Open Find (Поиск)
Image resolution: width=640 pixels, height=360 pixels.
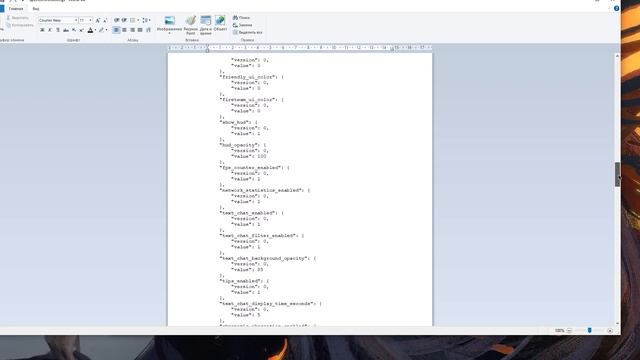pyautogui.click(x=242, y=18)
